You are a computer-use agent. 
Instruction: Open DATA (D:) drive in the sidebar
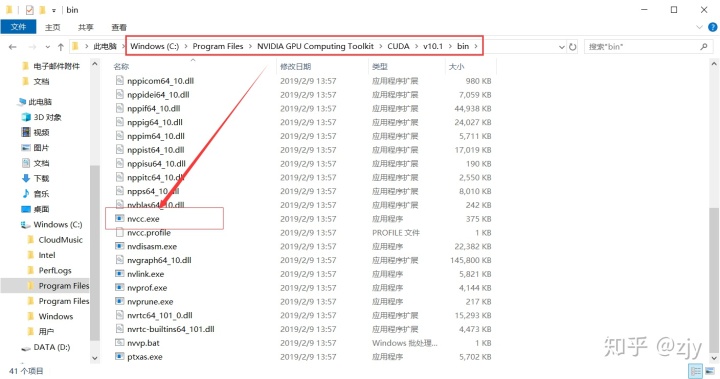[51, 347]
